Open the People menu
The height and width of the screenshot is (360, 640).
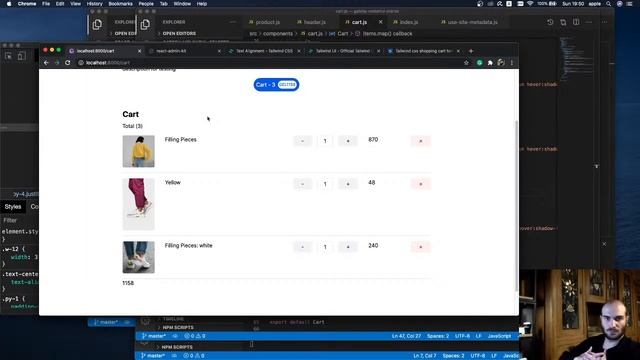tap(146, 4)
